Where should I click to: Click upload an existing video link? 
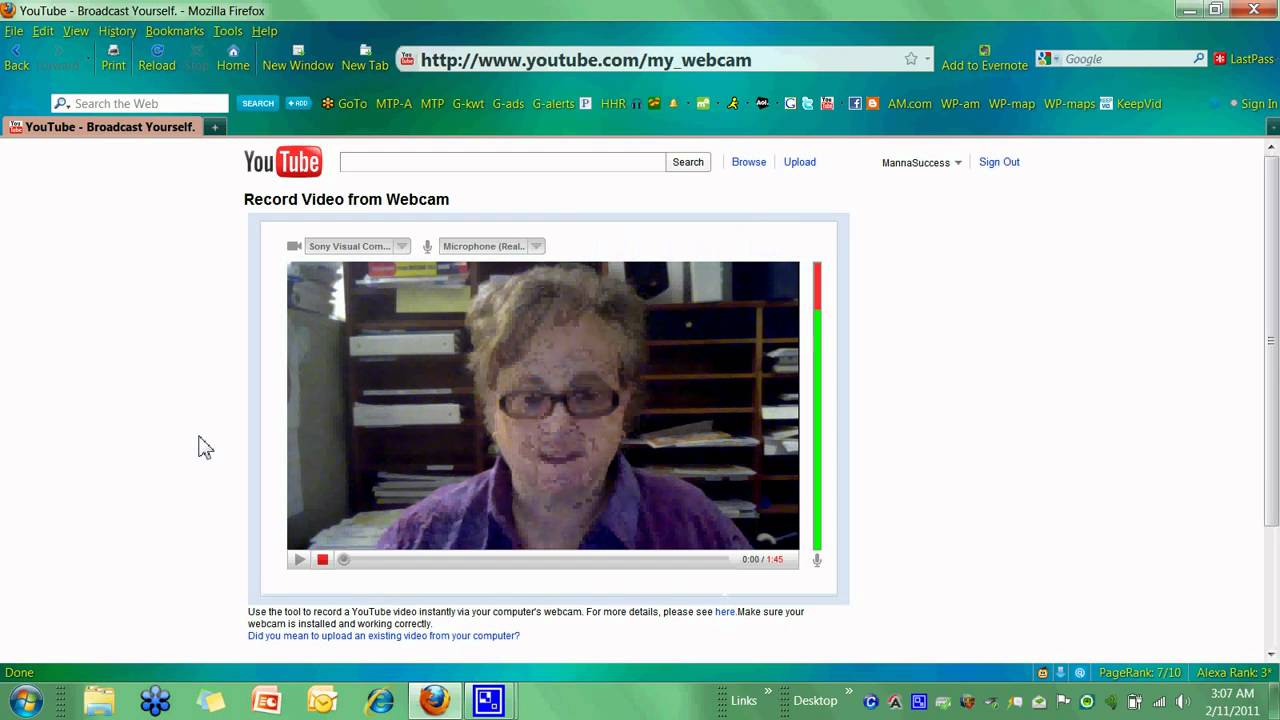[x=384, y=636]
